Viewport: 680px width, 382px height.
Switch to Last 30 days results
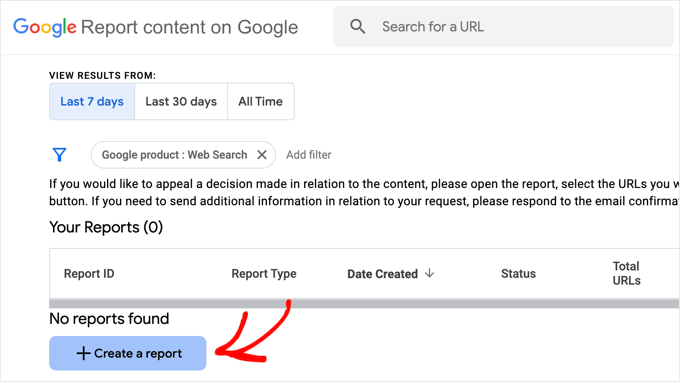coord(181,101)
